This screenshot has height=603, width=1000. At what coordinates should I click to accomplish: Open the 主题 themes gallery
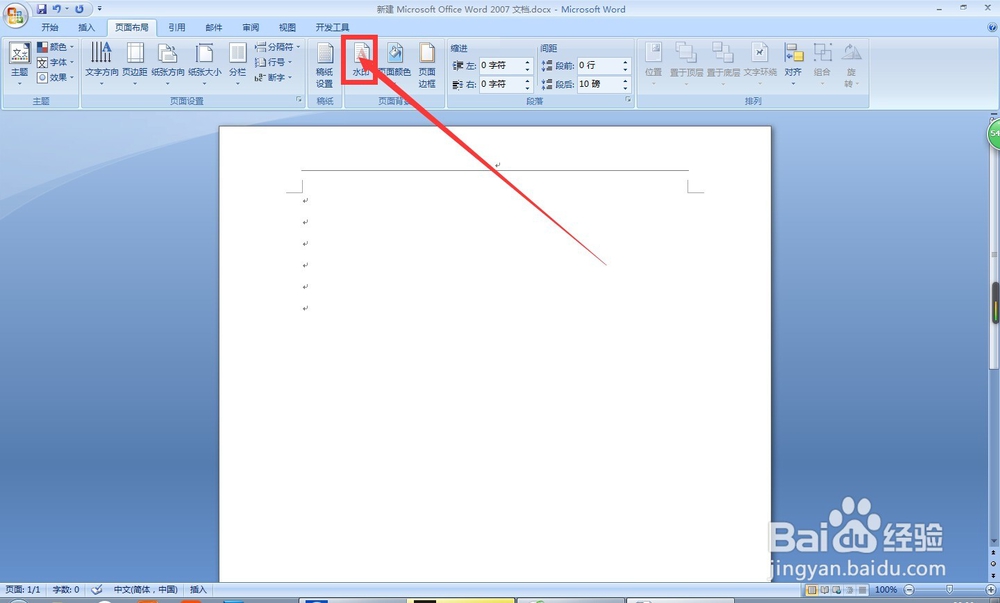pos(19,64)
